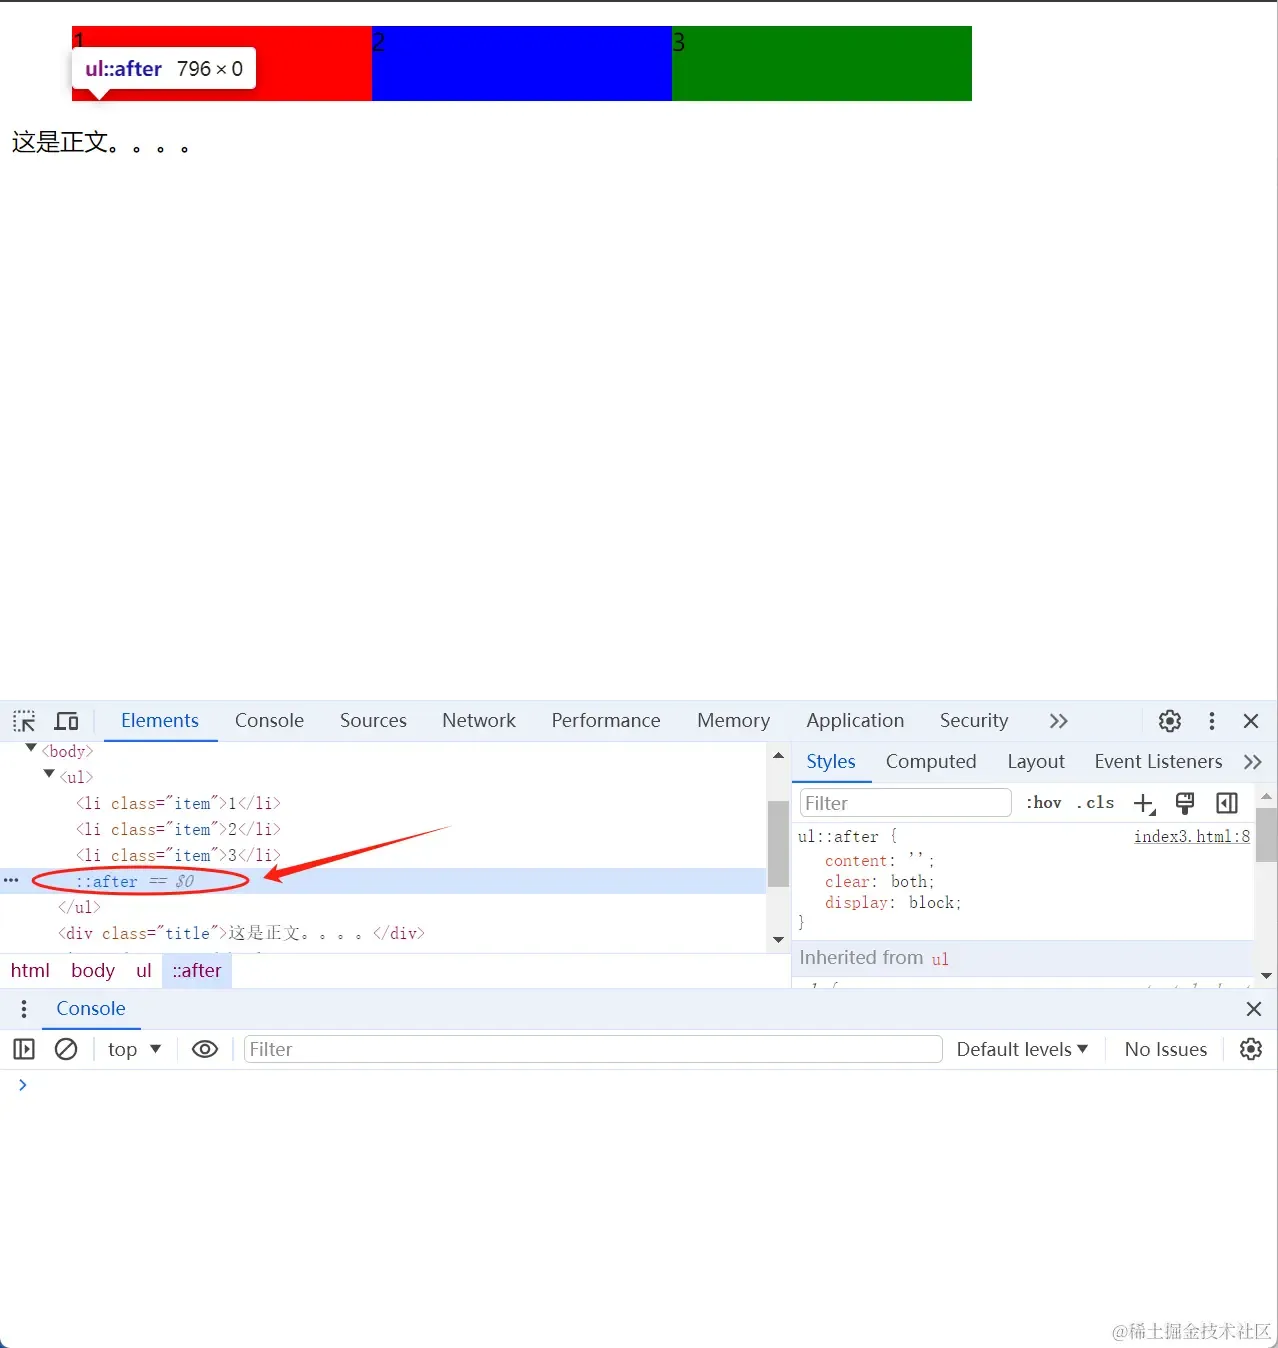Collapse the ul element in the DOM tree
The width and height of the screenshot is (1278, 1348).
tap(49, 775)
